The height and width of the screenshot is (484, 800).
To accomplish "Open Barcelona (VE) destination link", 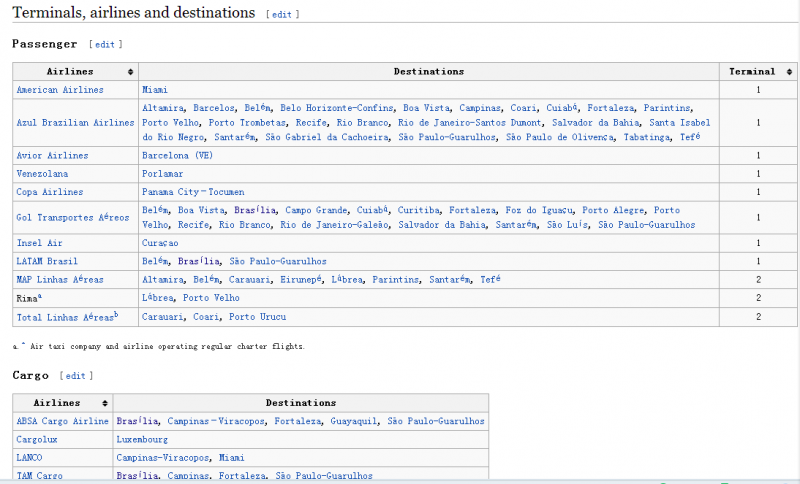I will click(x=177, y=156).
